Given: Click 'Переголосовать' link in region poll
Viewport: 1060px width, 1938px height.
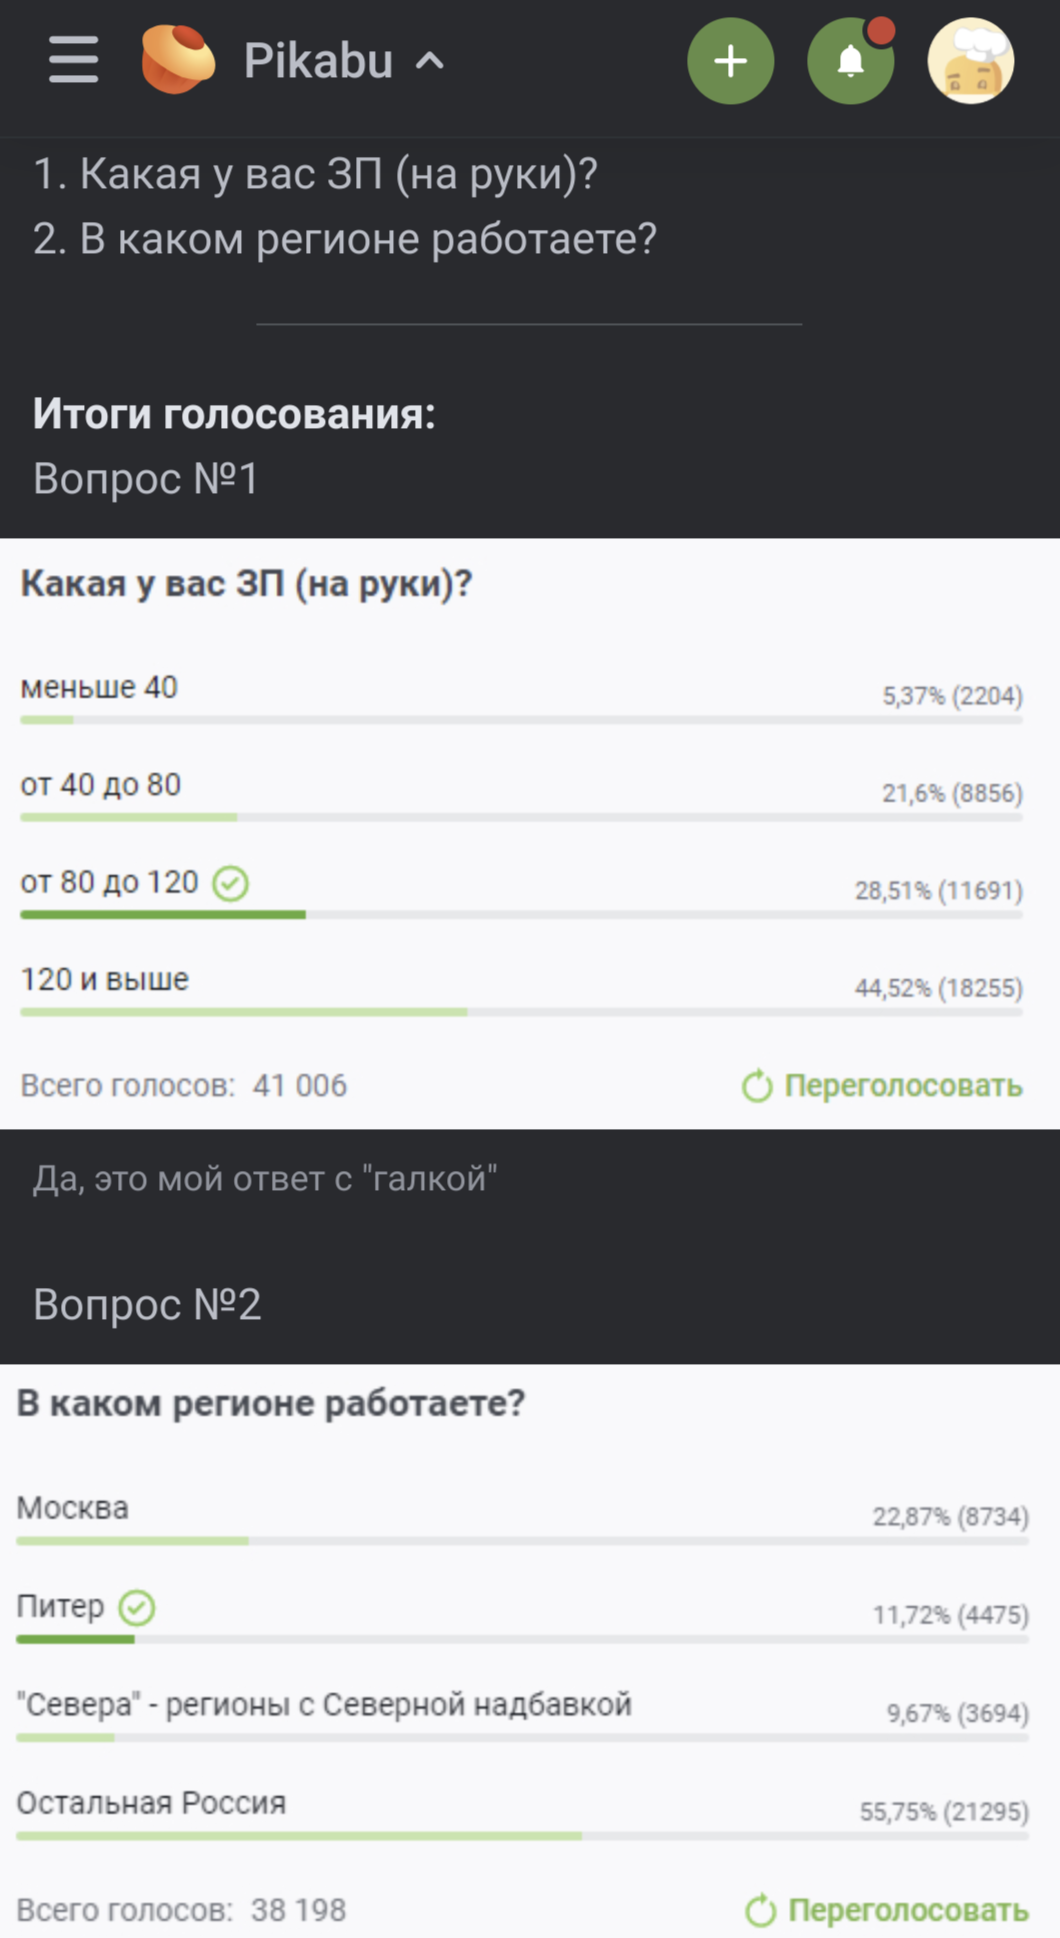Looking at the screenshot, I should (908, 1910).
